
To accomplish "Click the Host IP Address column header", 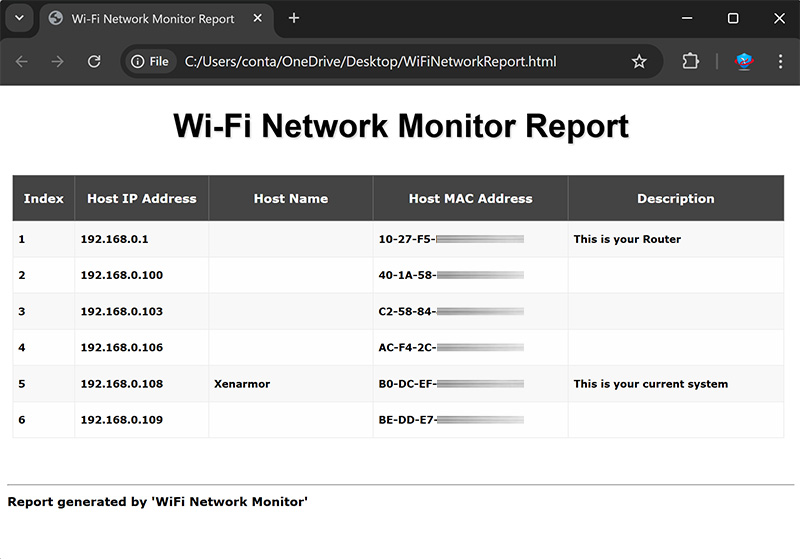I will (x=141, y=199).
